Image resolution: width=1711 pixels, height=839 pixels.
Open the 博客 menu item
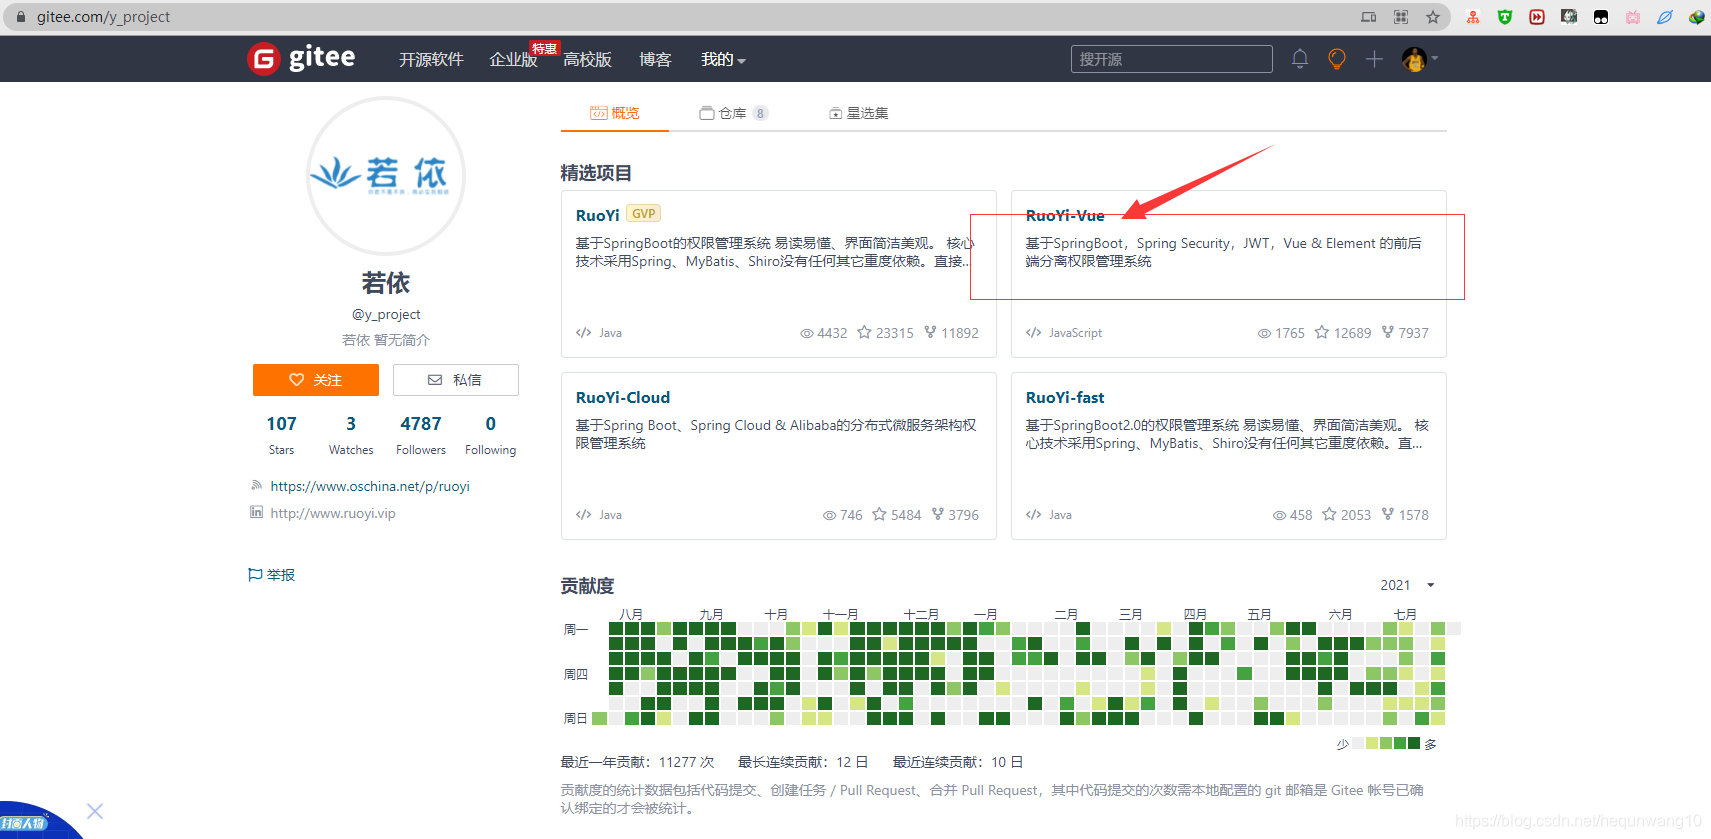(x=655, y=60)
